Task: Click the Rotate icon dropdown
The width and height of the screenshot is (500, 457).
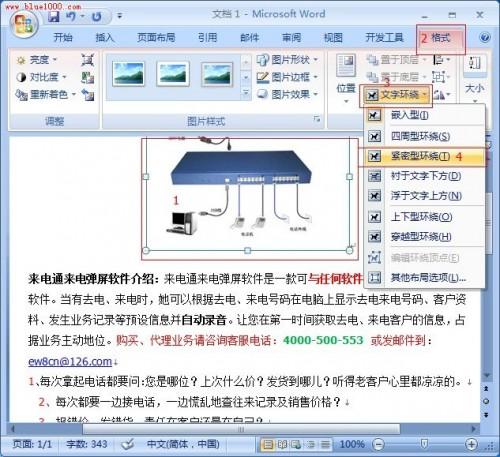Action: [x=441, y=95]
